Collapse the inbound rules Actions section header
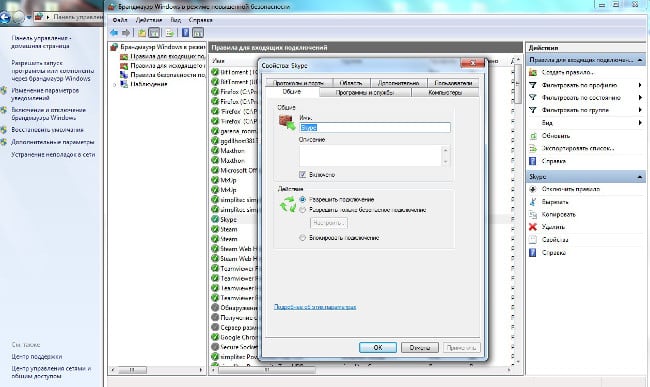650x387 pixels. (640, 60)
